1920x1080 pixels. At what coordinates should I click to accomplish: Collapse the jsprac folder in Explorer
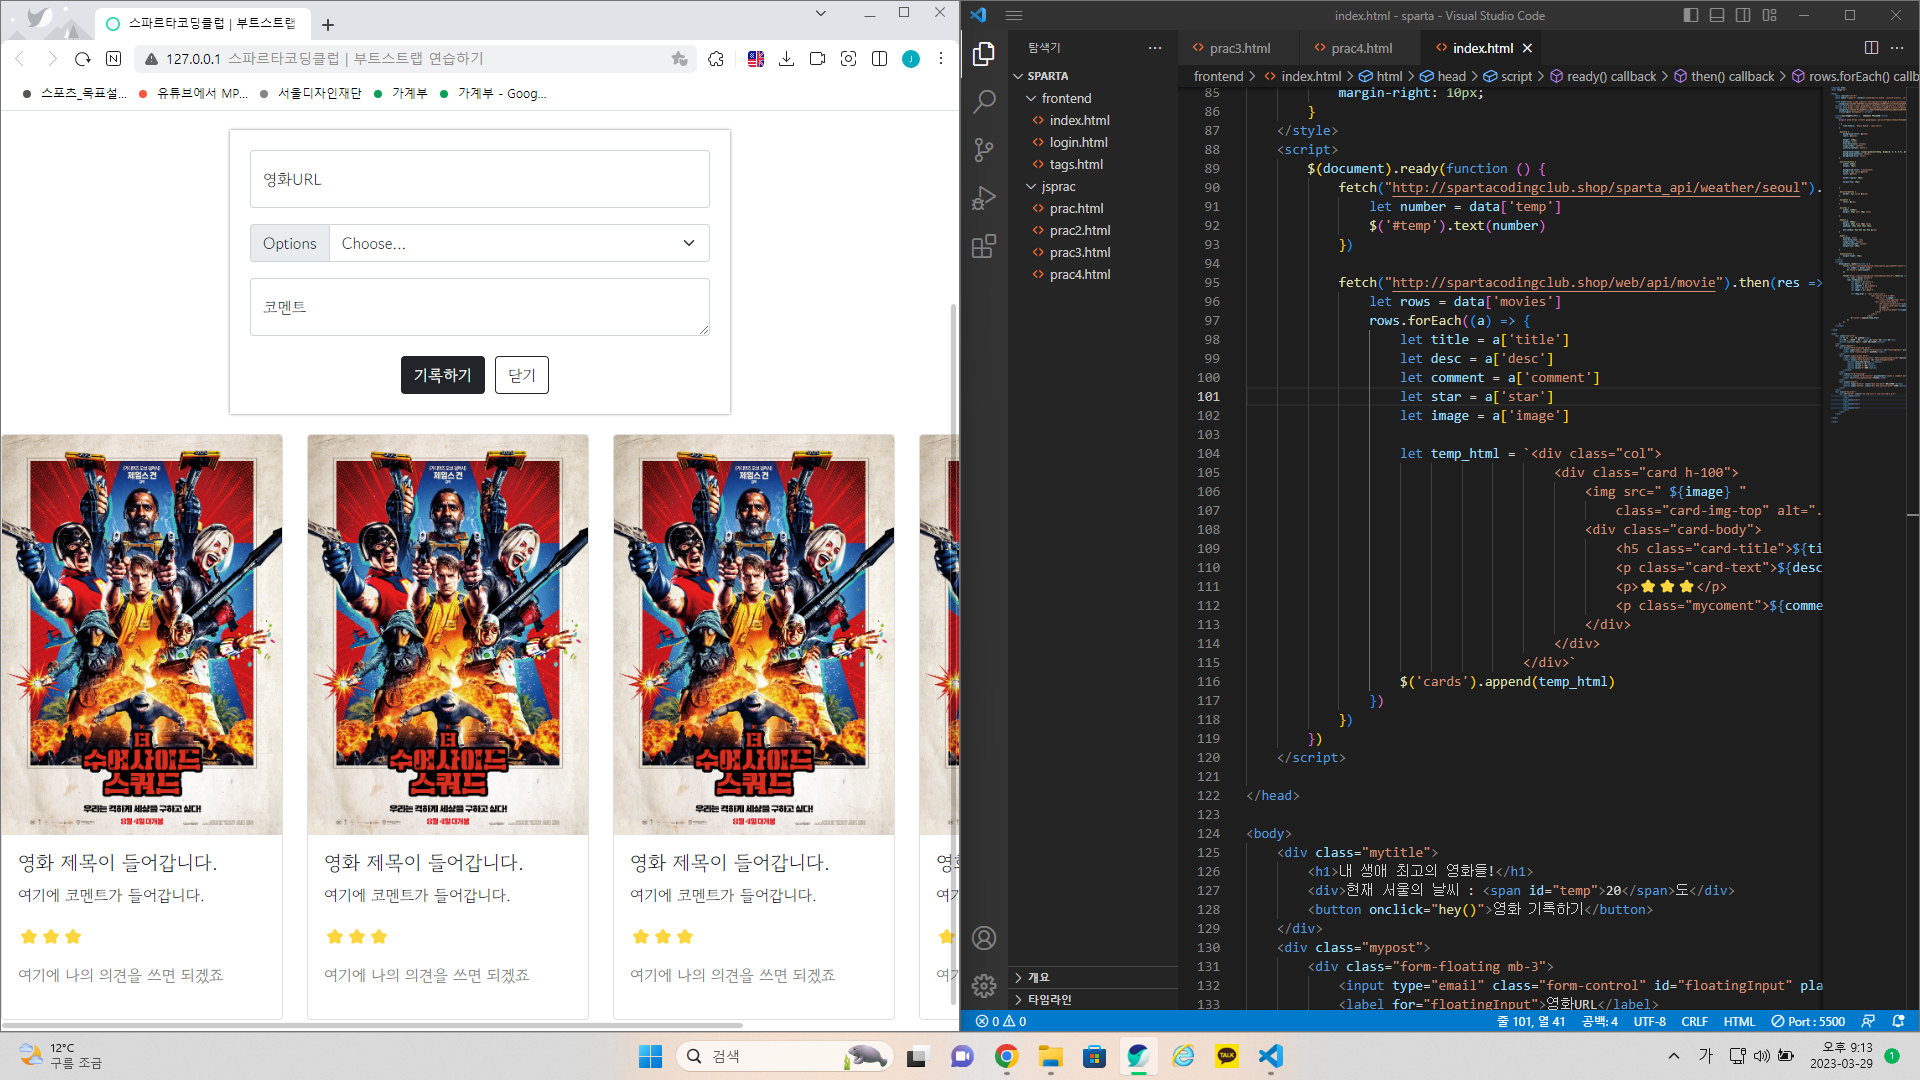(1093, 186)
